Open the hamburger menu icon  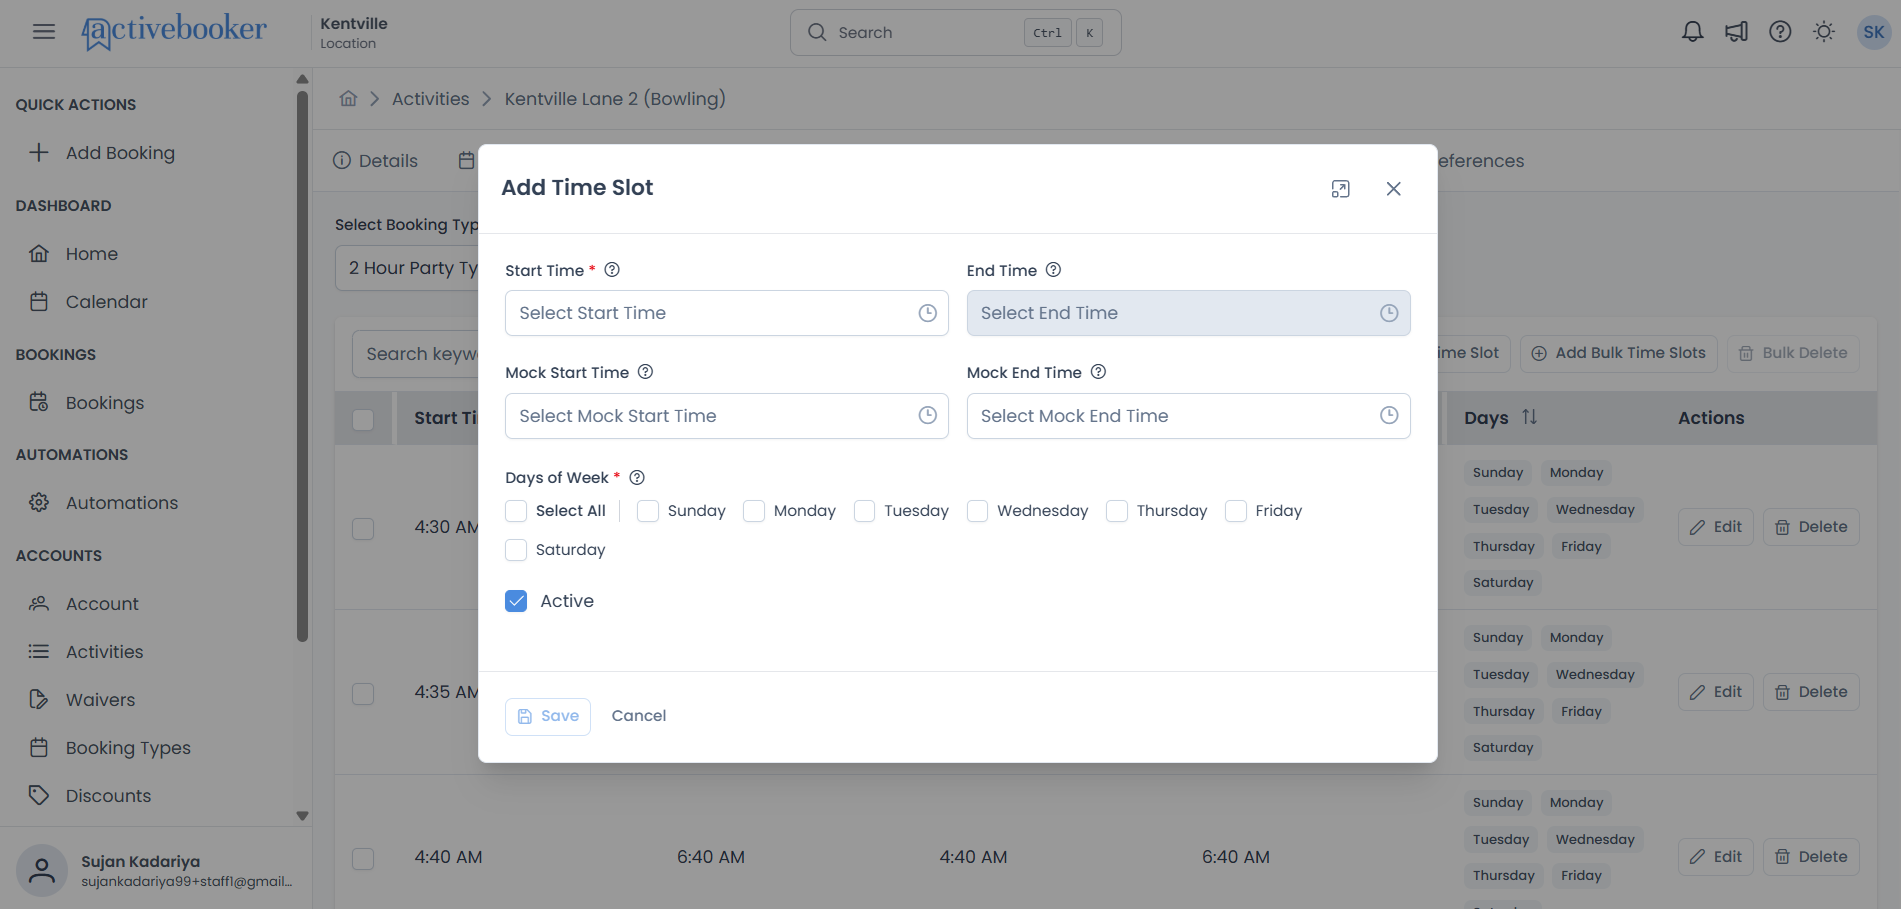click(x=43, y=32)
